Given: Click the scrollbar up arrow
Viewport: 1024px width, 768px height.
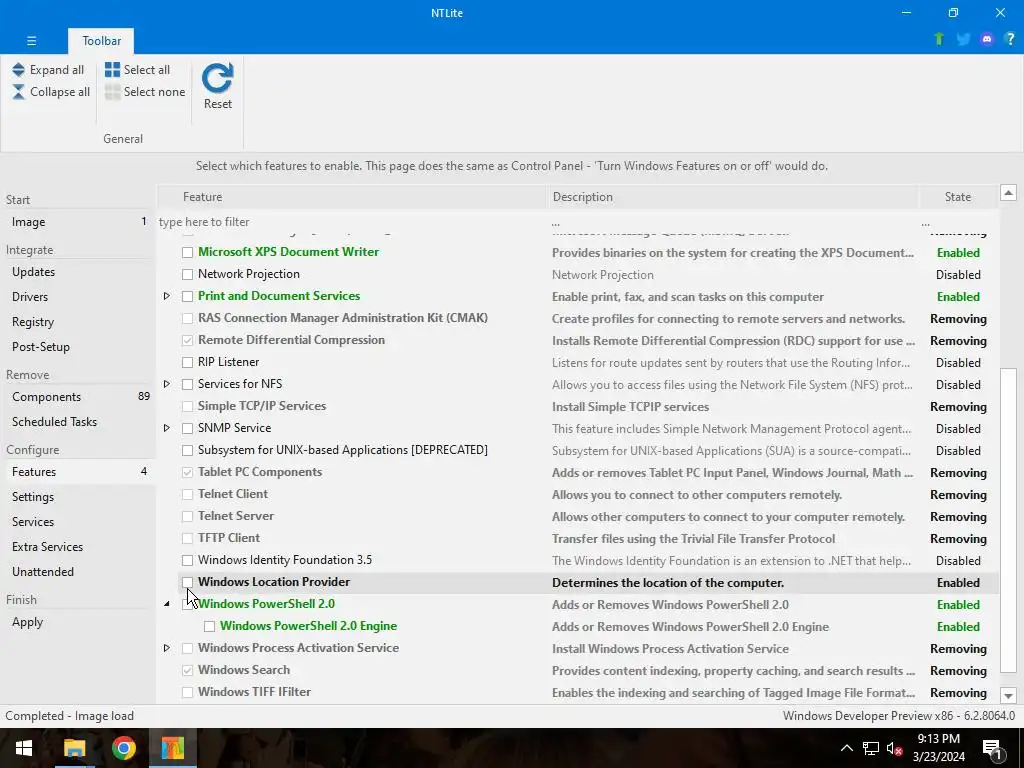Looking at the screenshot, I should pyautogui.click(x=1008, y=193).
